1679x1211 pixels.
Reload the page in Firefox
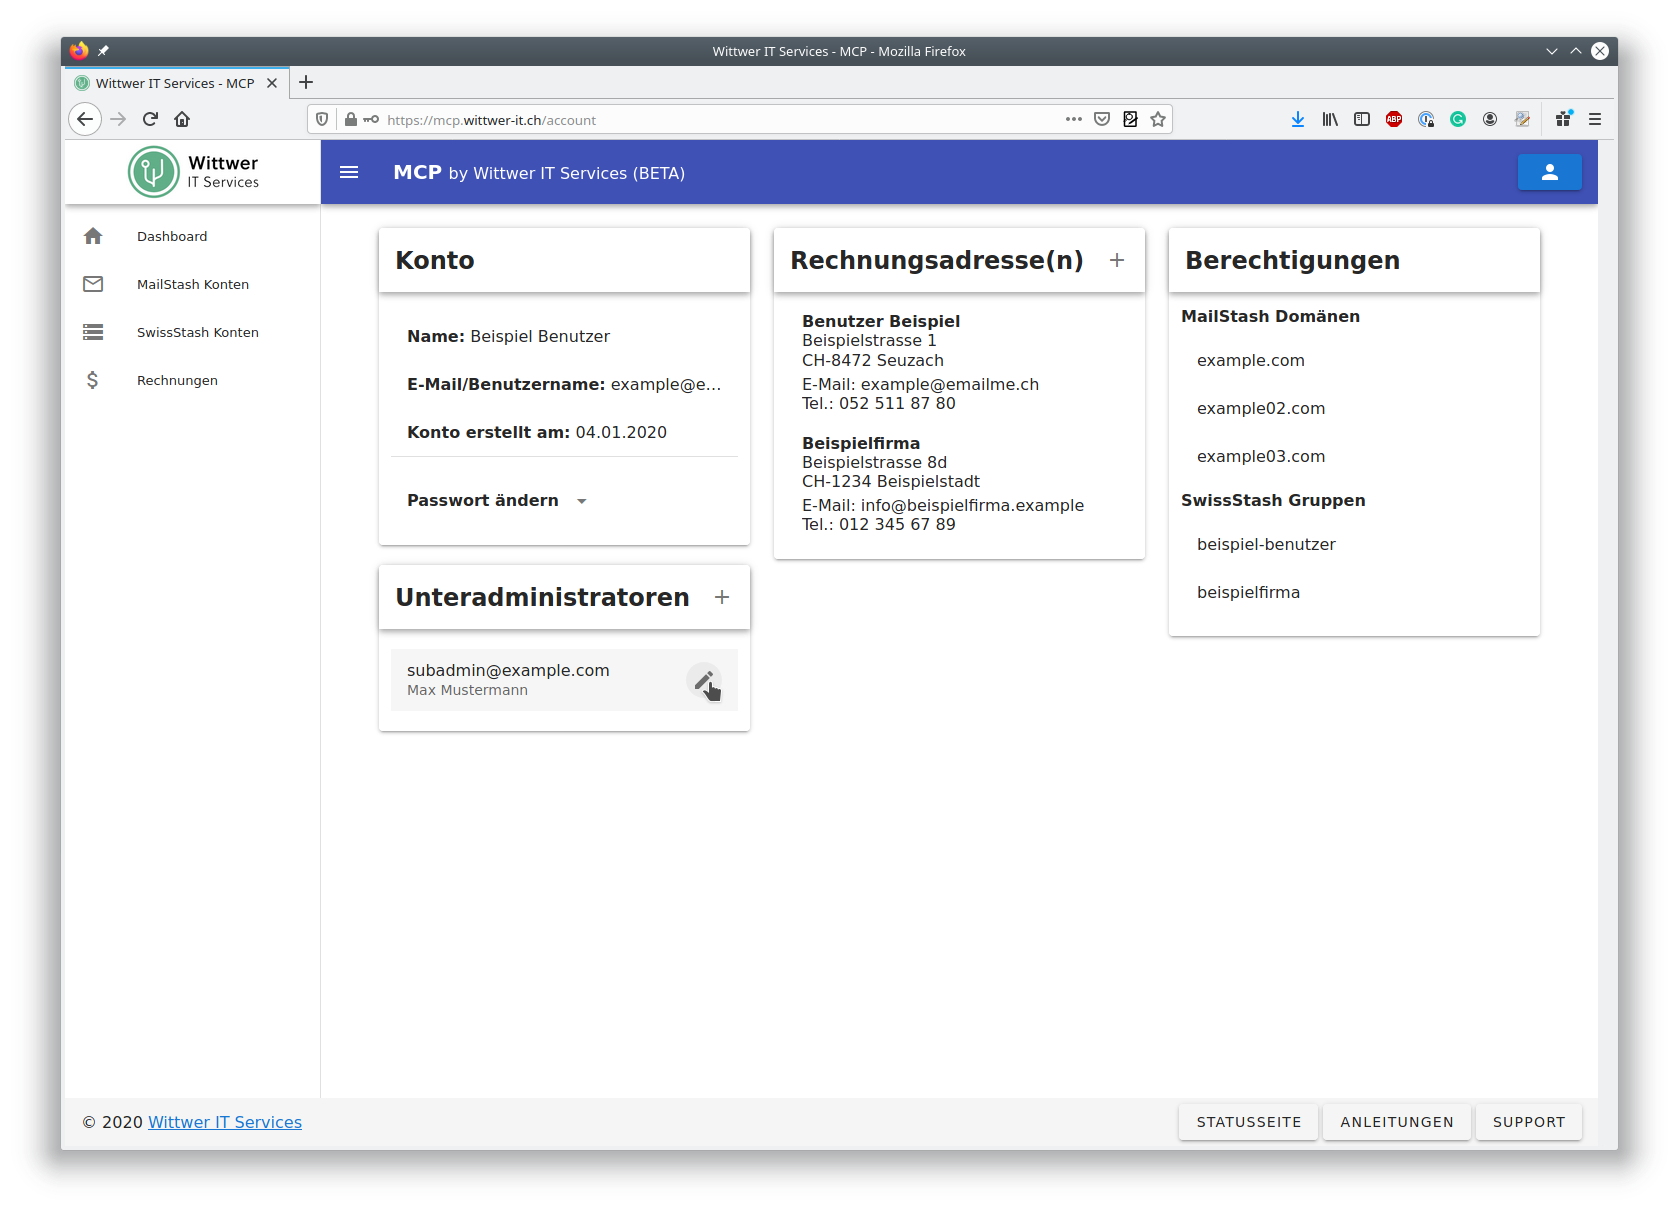[x=150, y=119]
